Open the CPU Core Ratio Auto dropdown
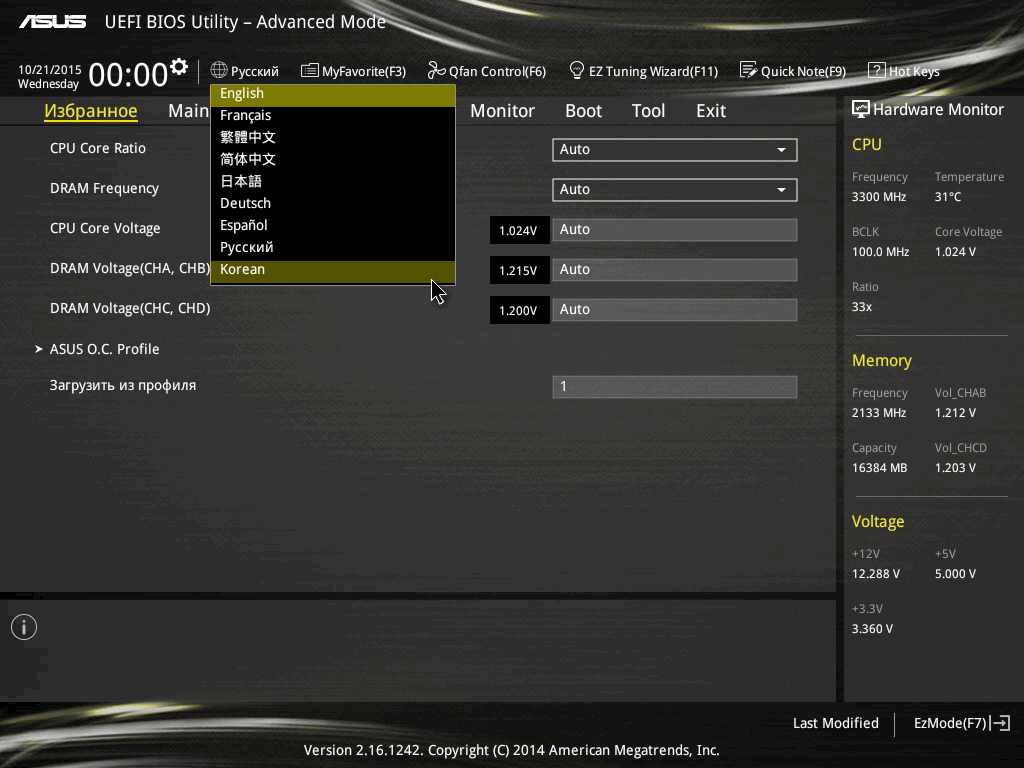 click(675, 150)
